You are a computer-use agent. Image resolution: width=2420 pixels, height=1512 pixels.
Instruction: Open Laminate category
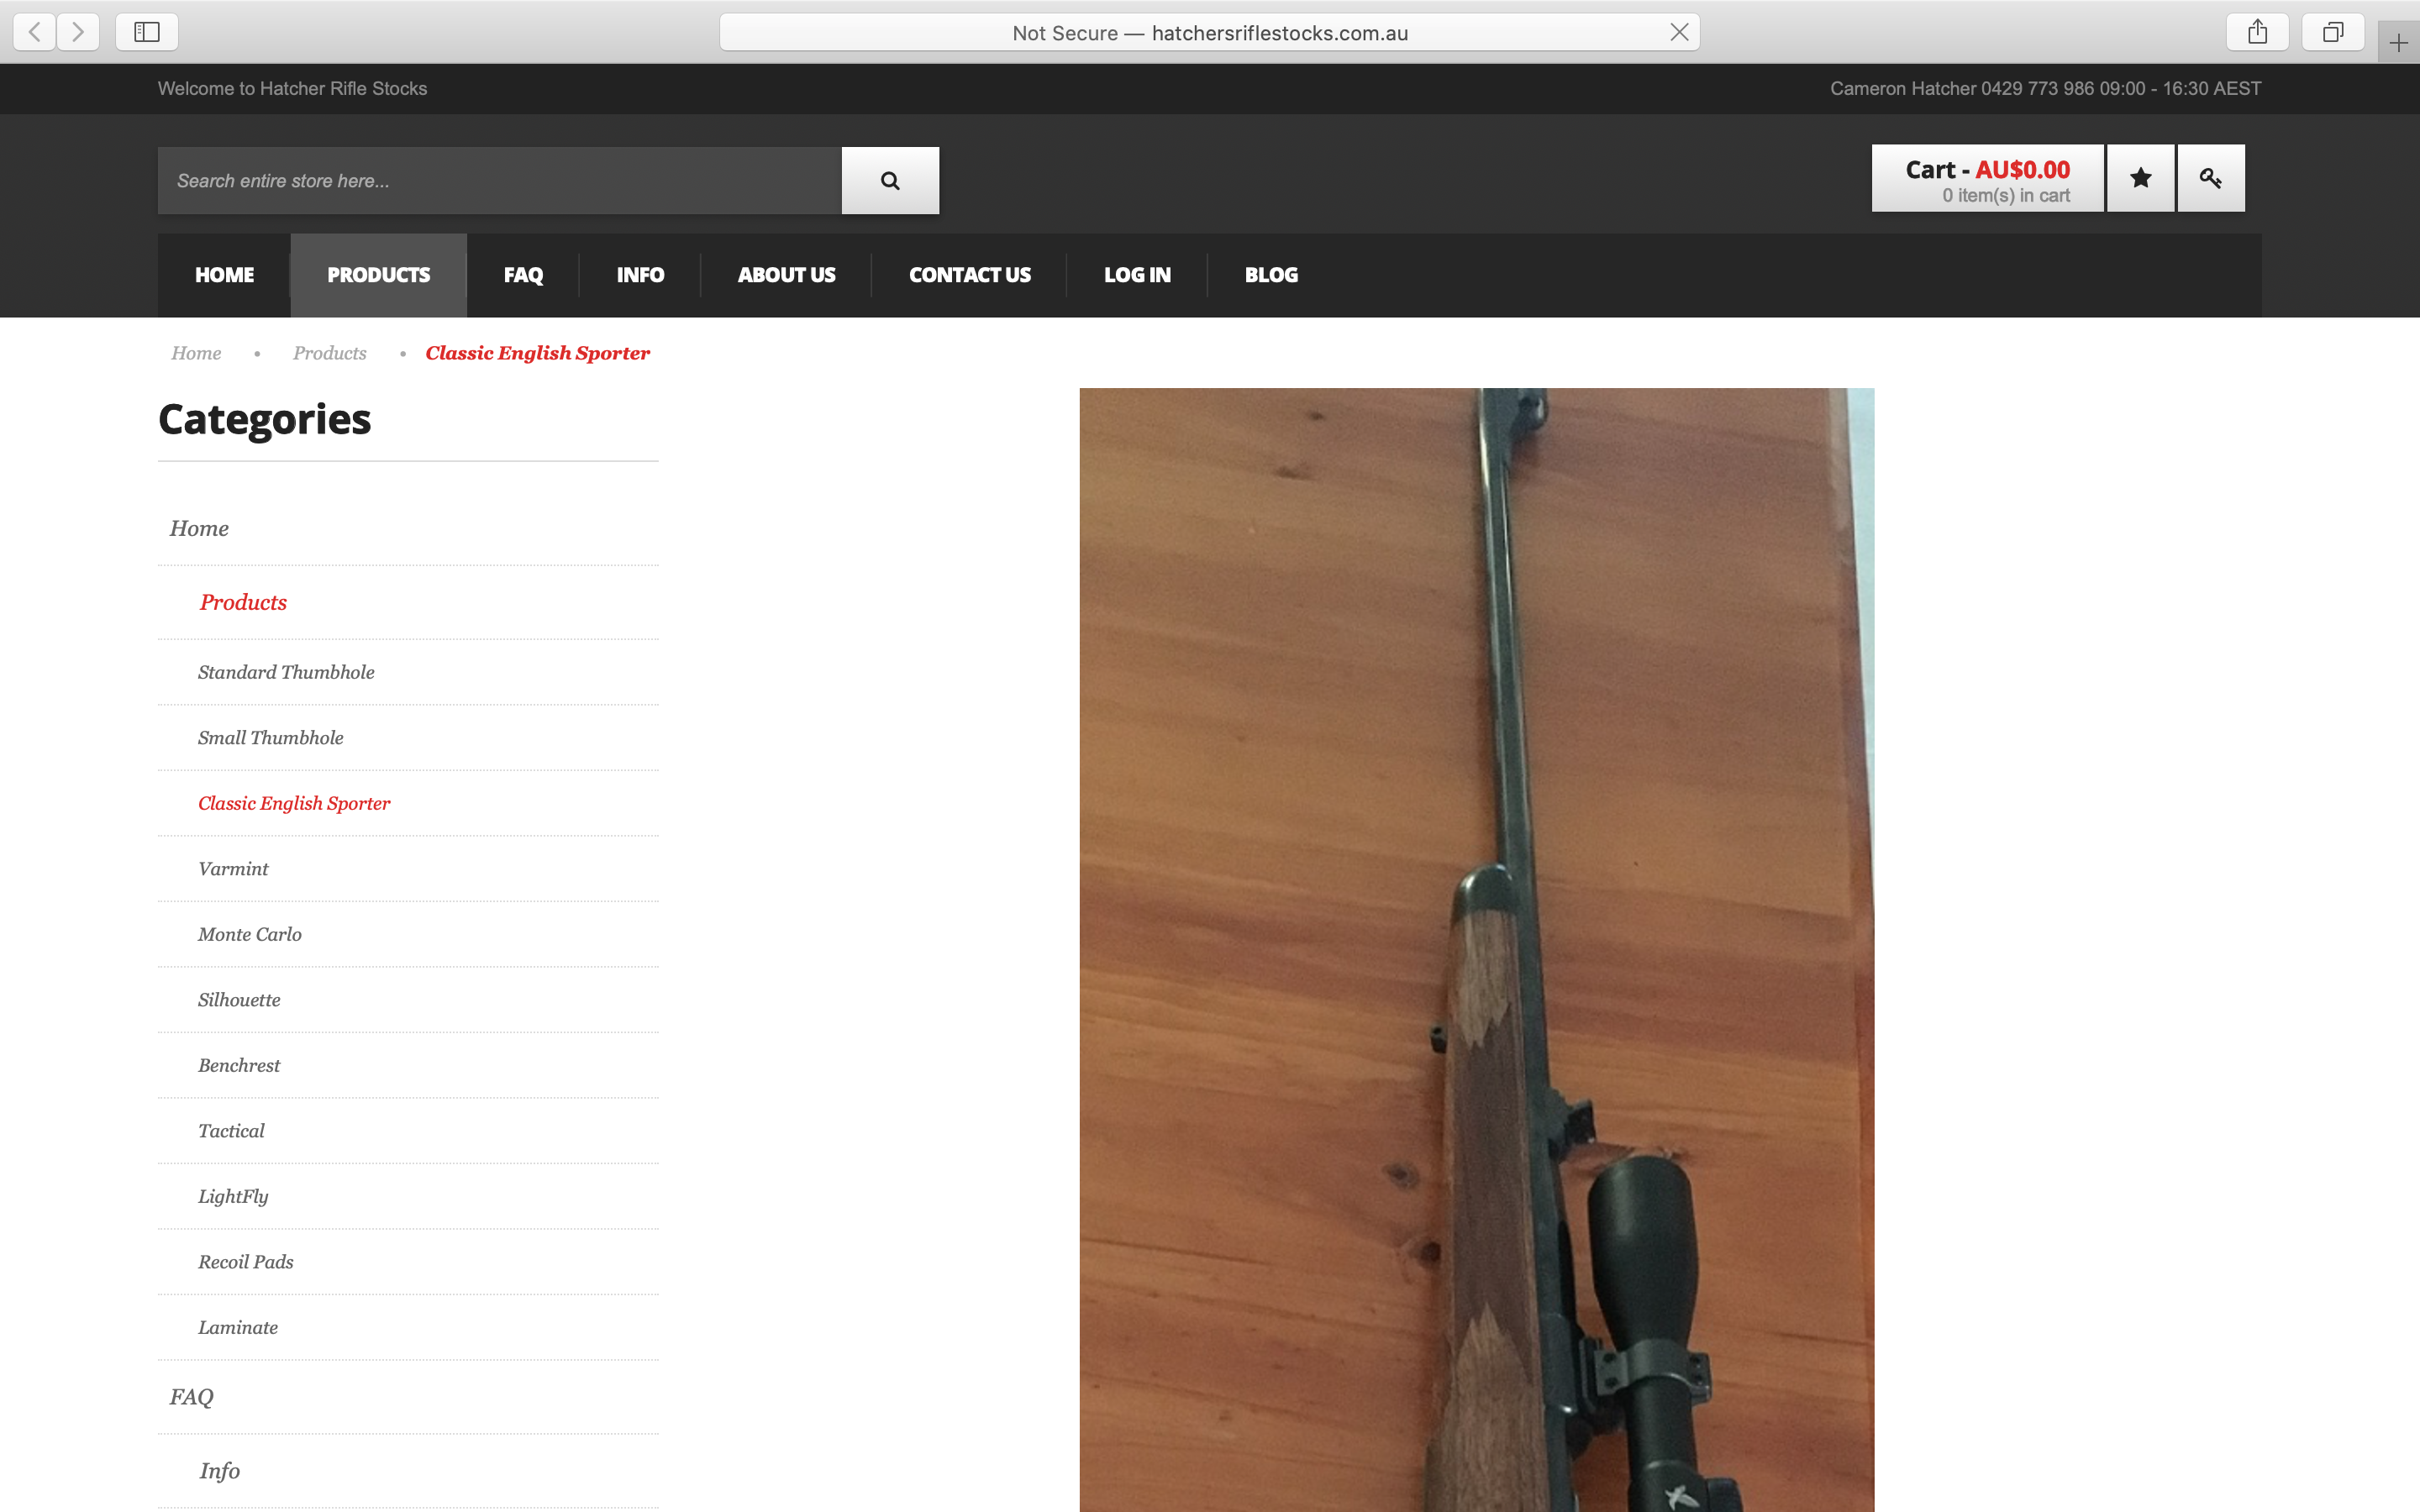[x=238, y=1327]
